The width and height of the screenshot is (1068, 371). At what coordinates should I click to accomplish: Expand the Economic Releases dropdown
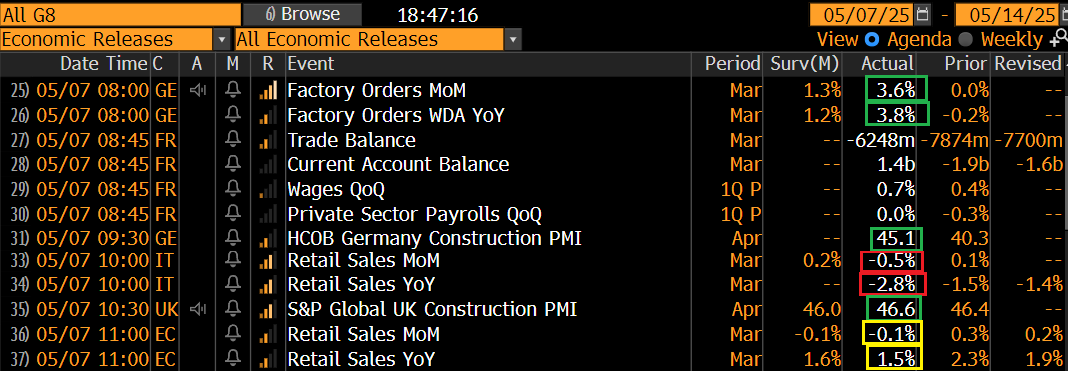click(x=222, y=39)
